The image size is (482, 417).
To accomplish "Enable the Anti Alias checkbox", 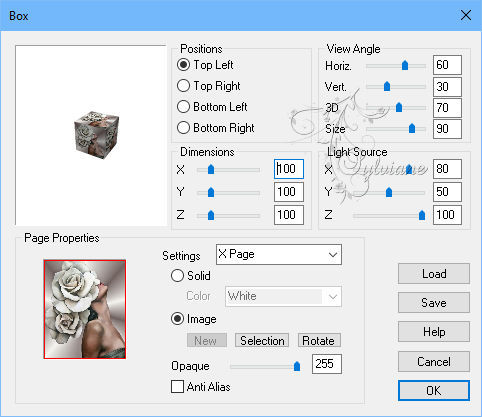I will (x=201, y=387).
